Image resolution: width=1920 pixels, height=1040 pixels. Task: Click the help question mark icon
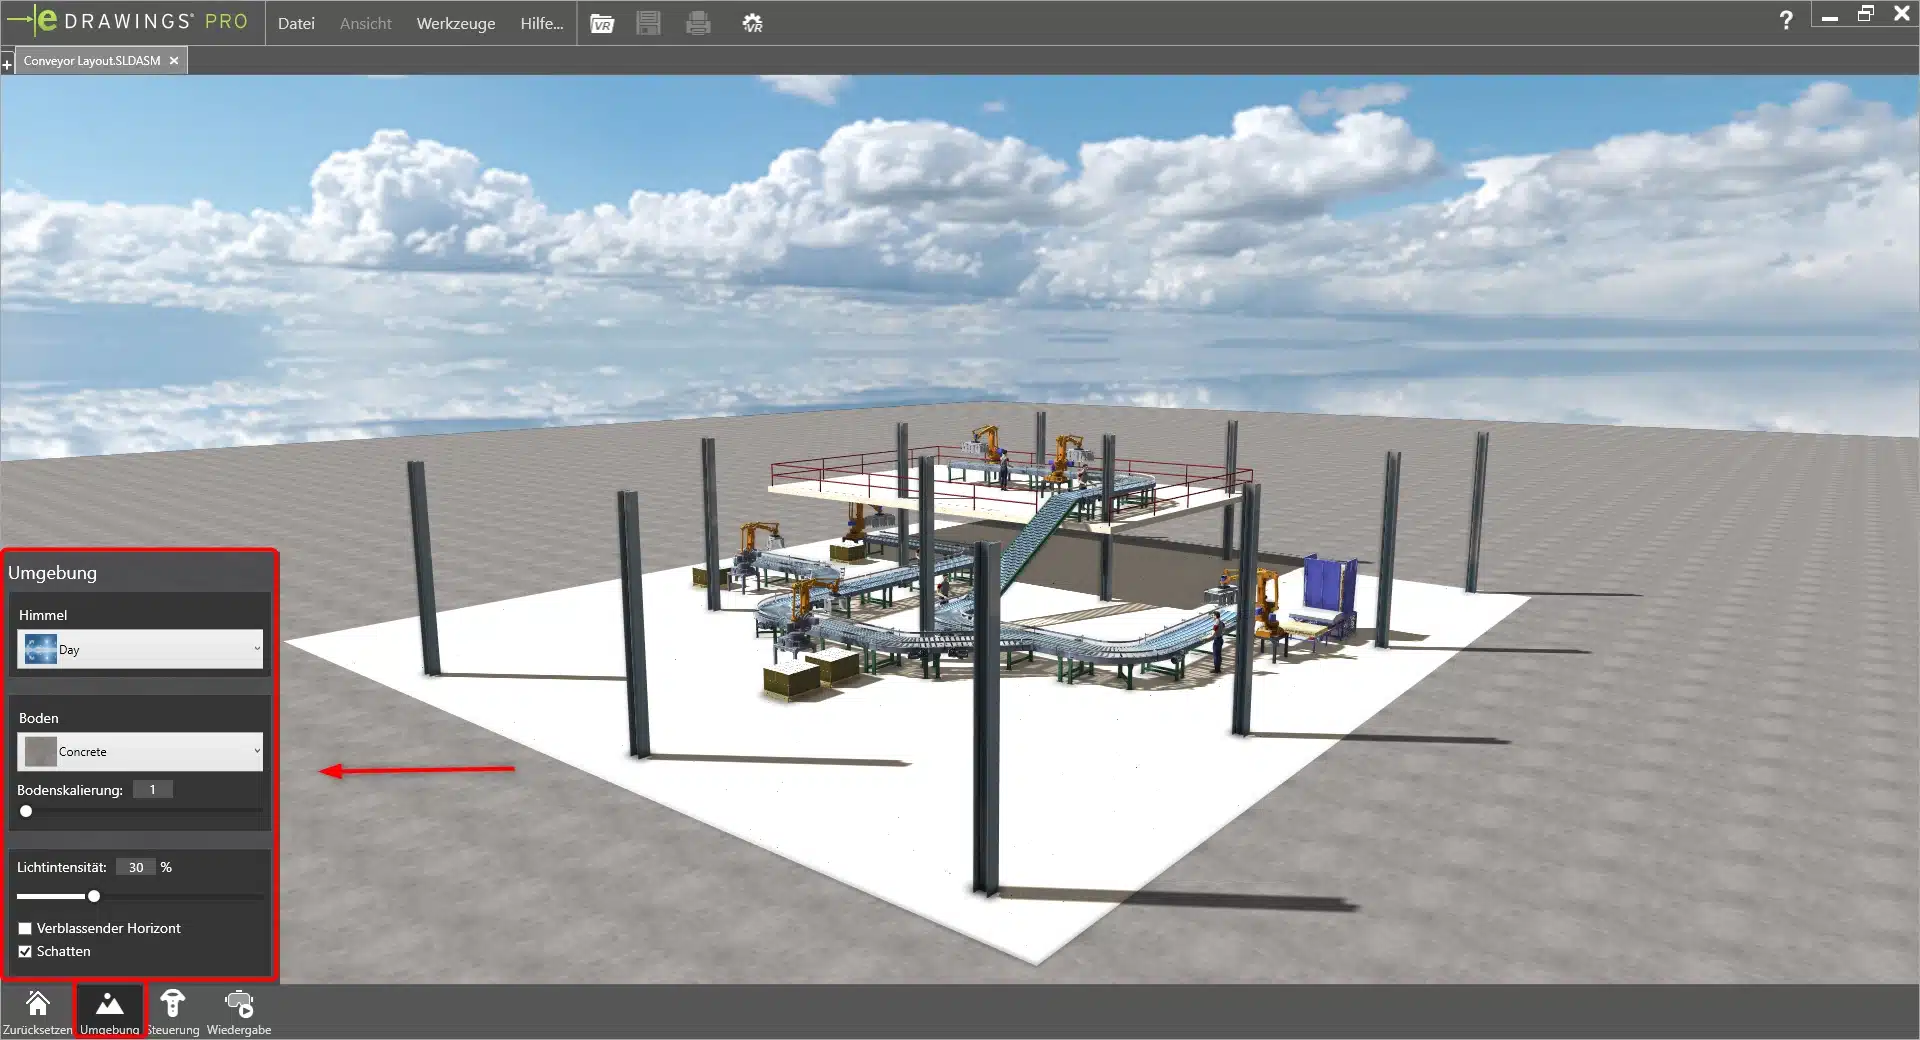point(1786,20)
